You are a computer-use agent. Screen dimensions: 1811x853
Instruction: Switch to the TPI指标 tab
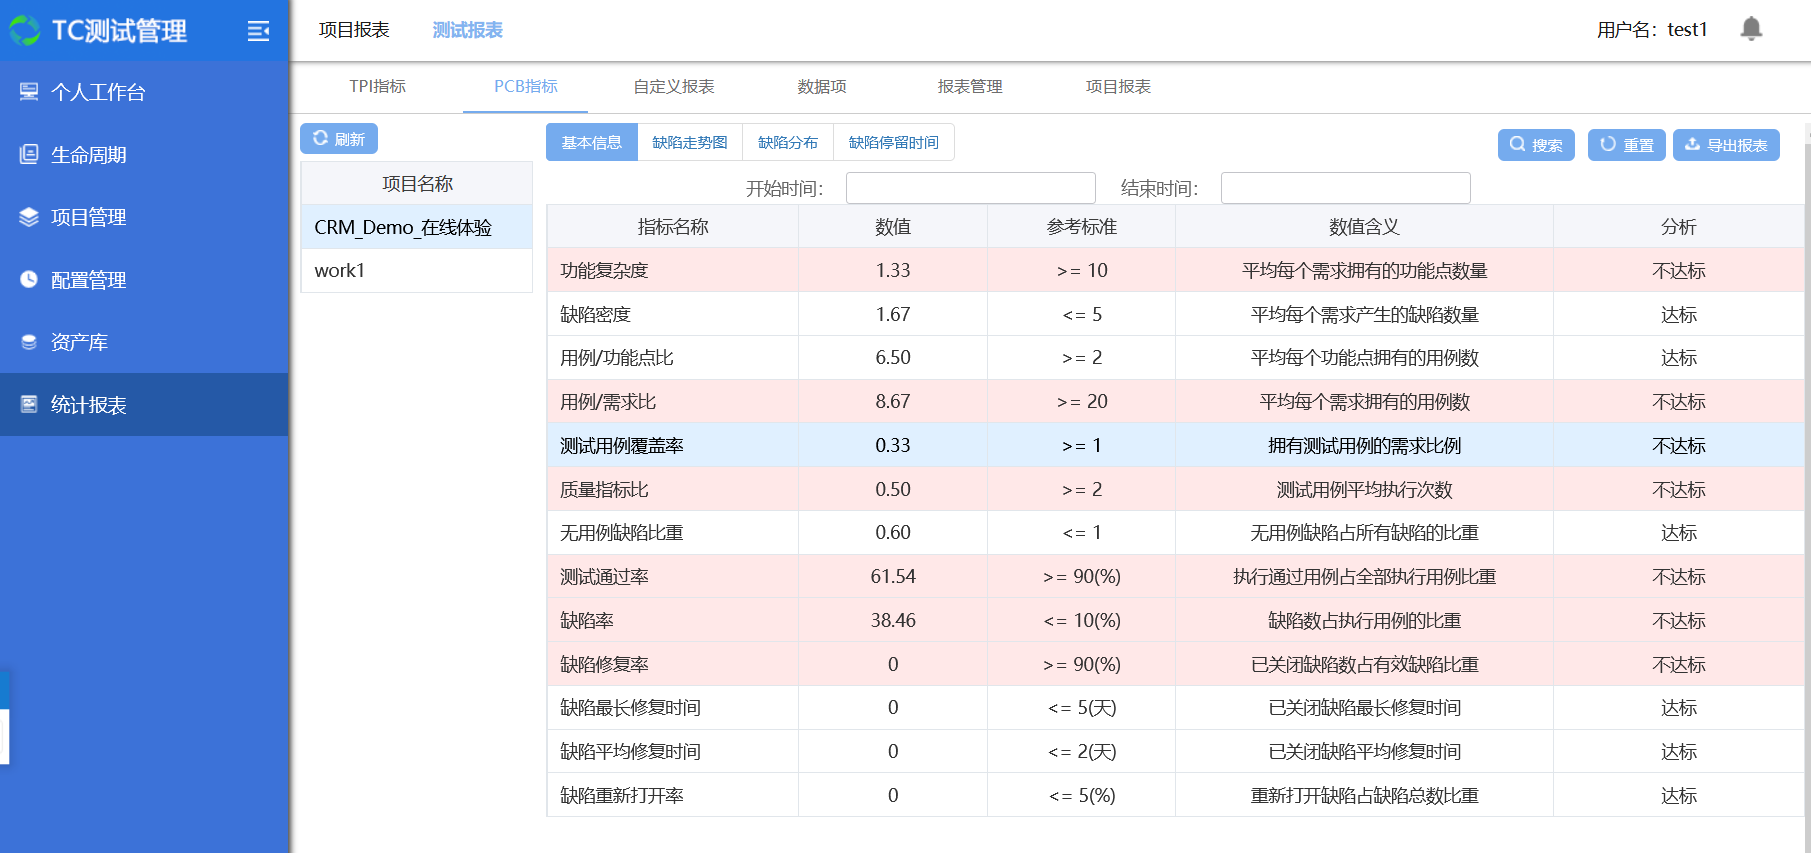click(377, 87)
